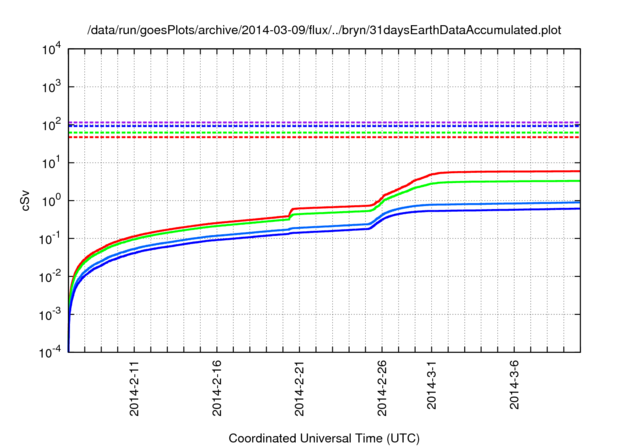Click the plot title file path
This screenshot has height=448, width=640.
click(324, 30)
